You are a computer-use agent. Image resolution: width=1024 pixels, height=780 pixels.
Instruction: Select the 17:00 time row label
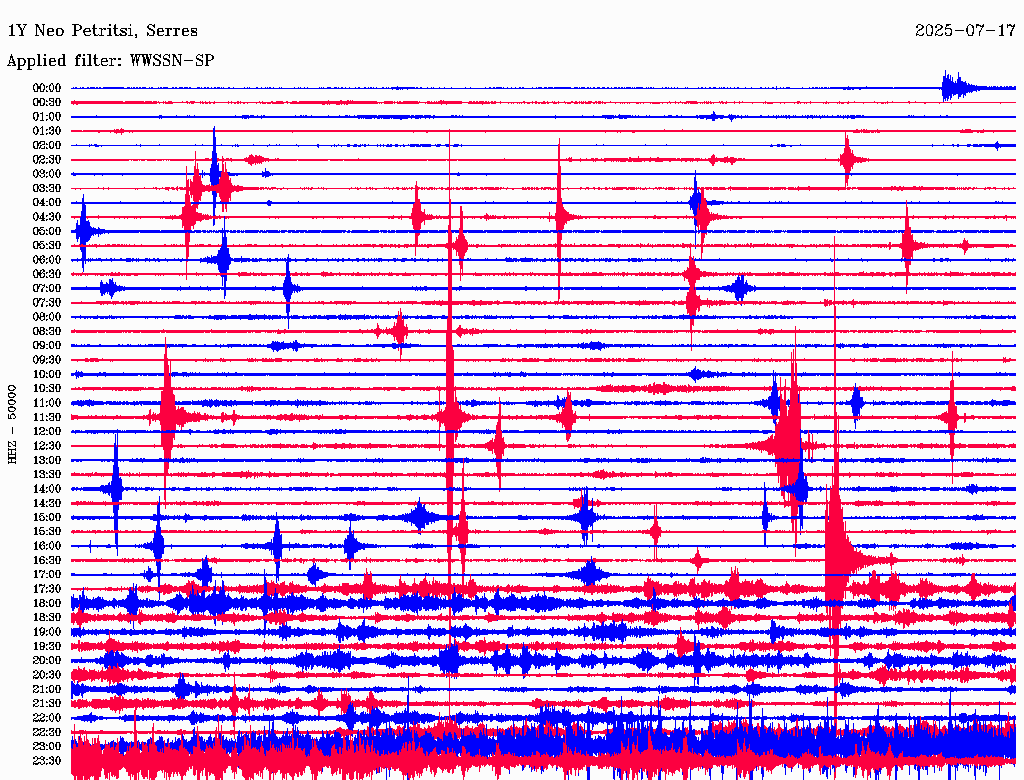(47, 575)
